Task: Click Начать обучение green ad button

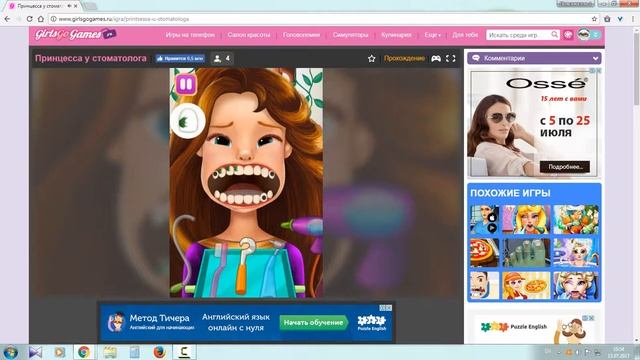Action: pos(313,322)
